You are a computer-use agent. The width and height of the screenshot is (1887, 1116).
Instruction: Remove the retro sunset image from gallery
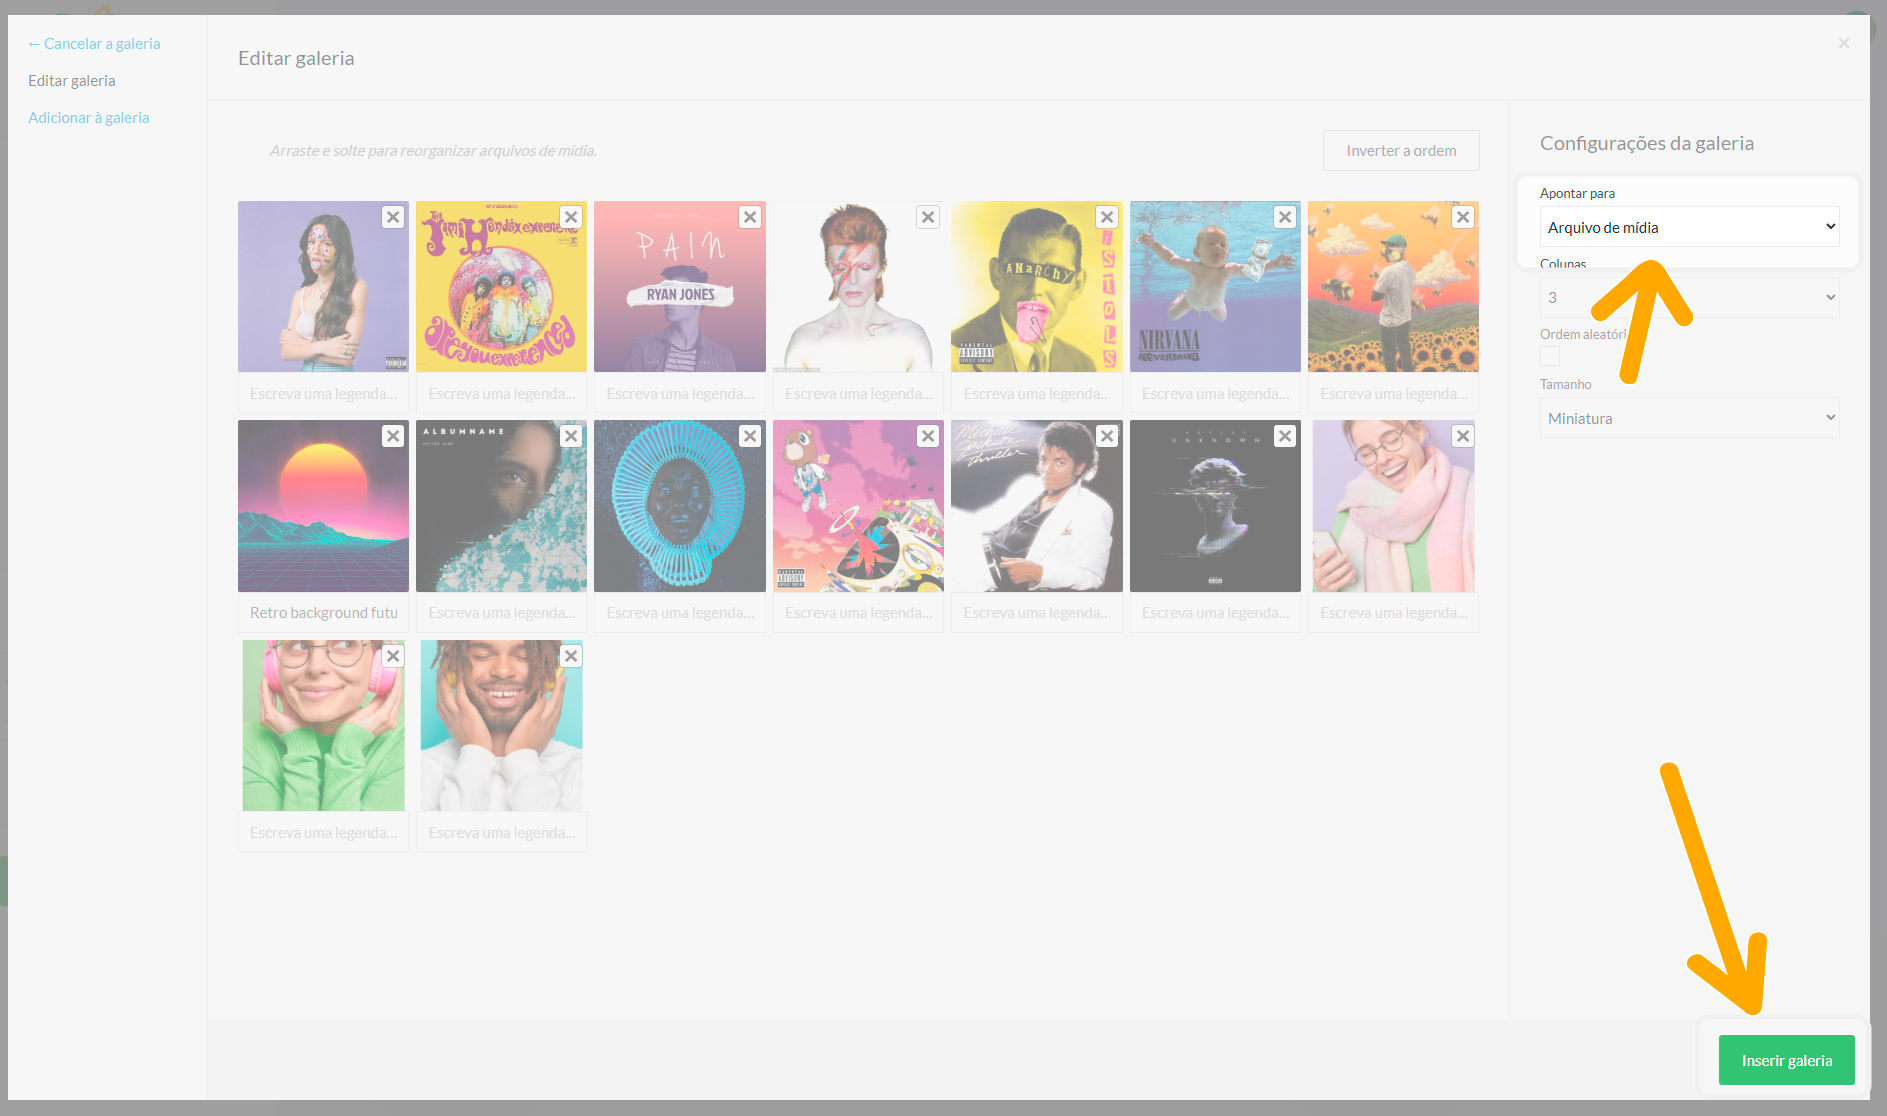393,436
